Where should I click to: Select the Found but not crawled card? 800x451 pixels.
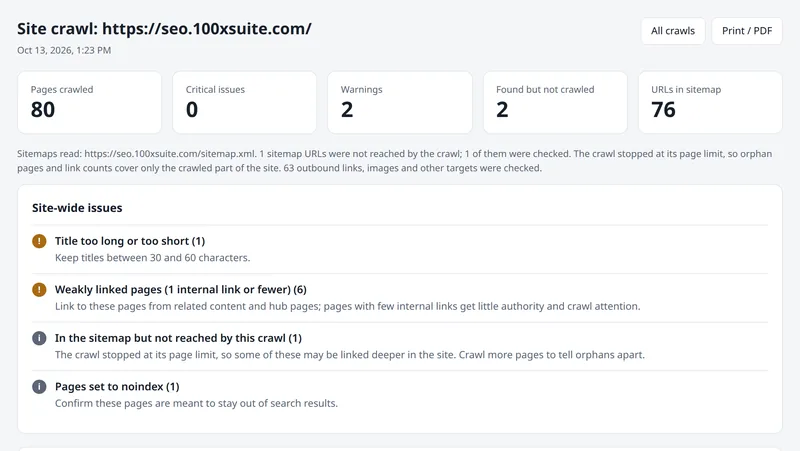tap(555, 102)
